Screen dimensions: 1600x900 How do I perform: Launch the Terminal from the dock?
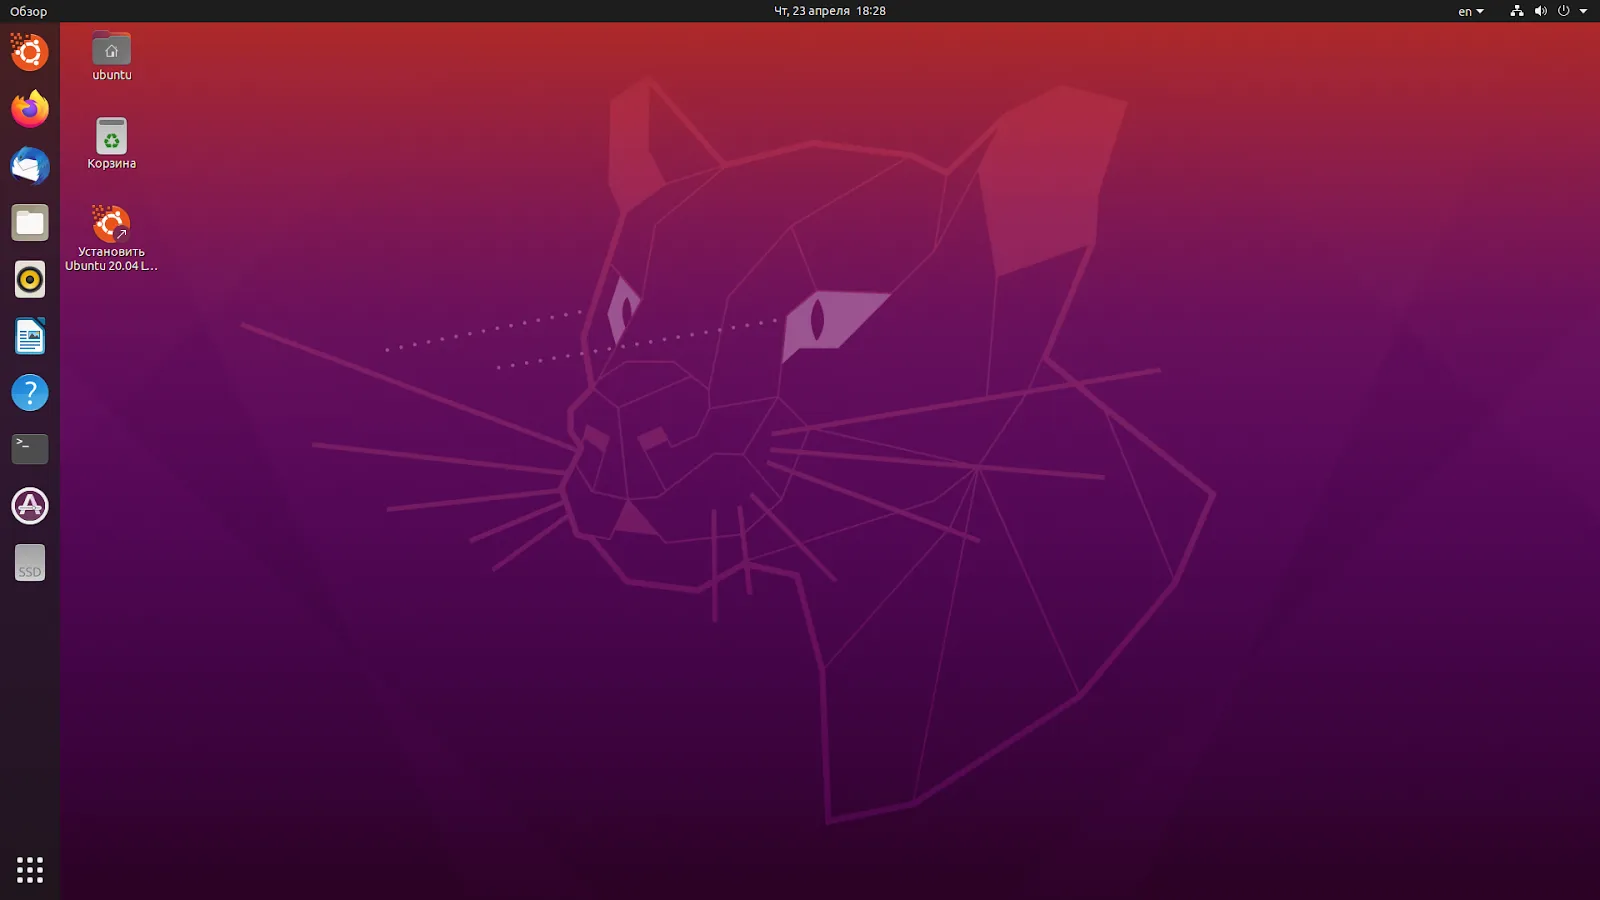30,449
